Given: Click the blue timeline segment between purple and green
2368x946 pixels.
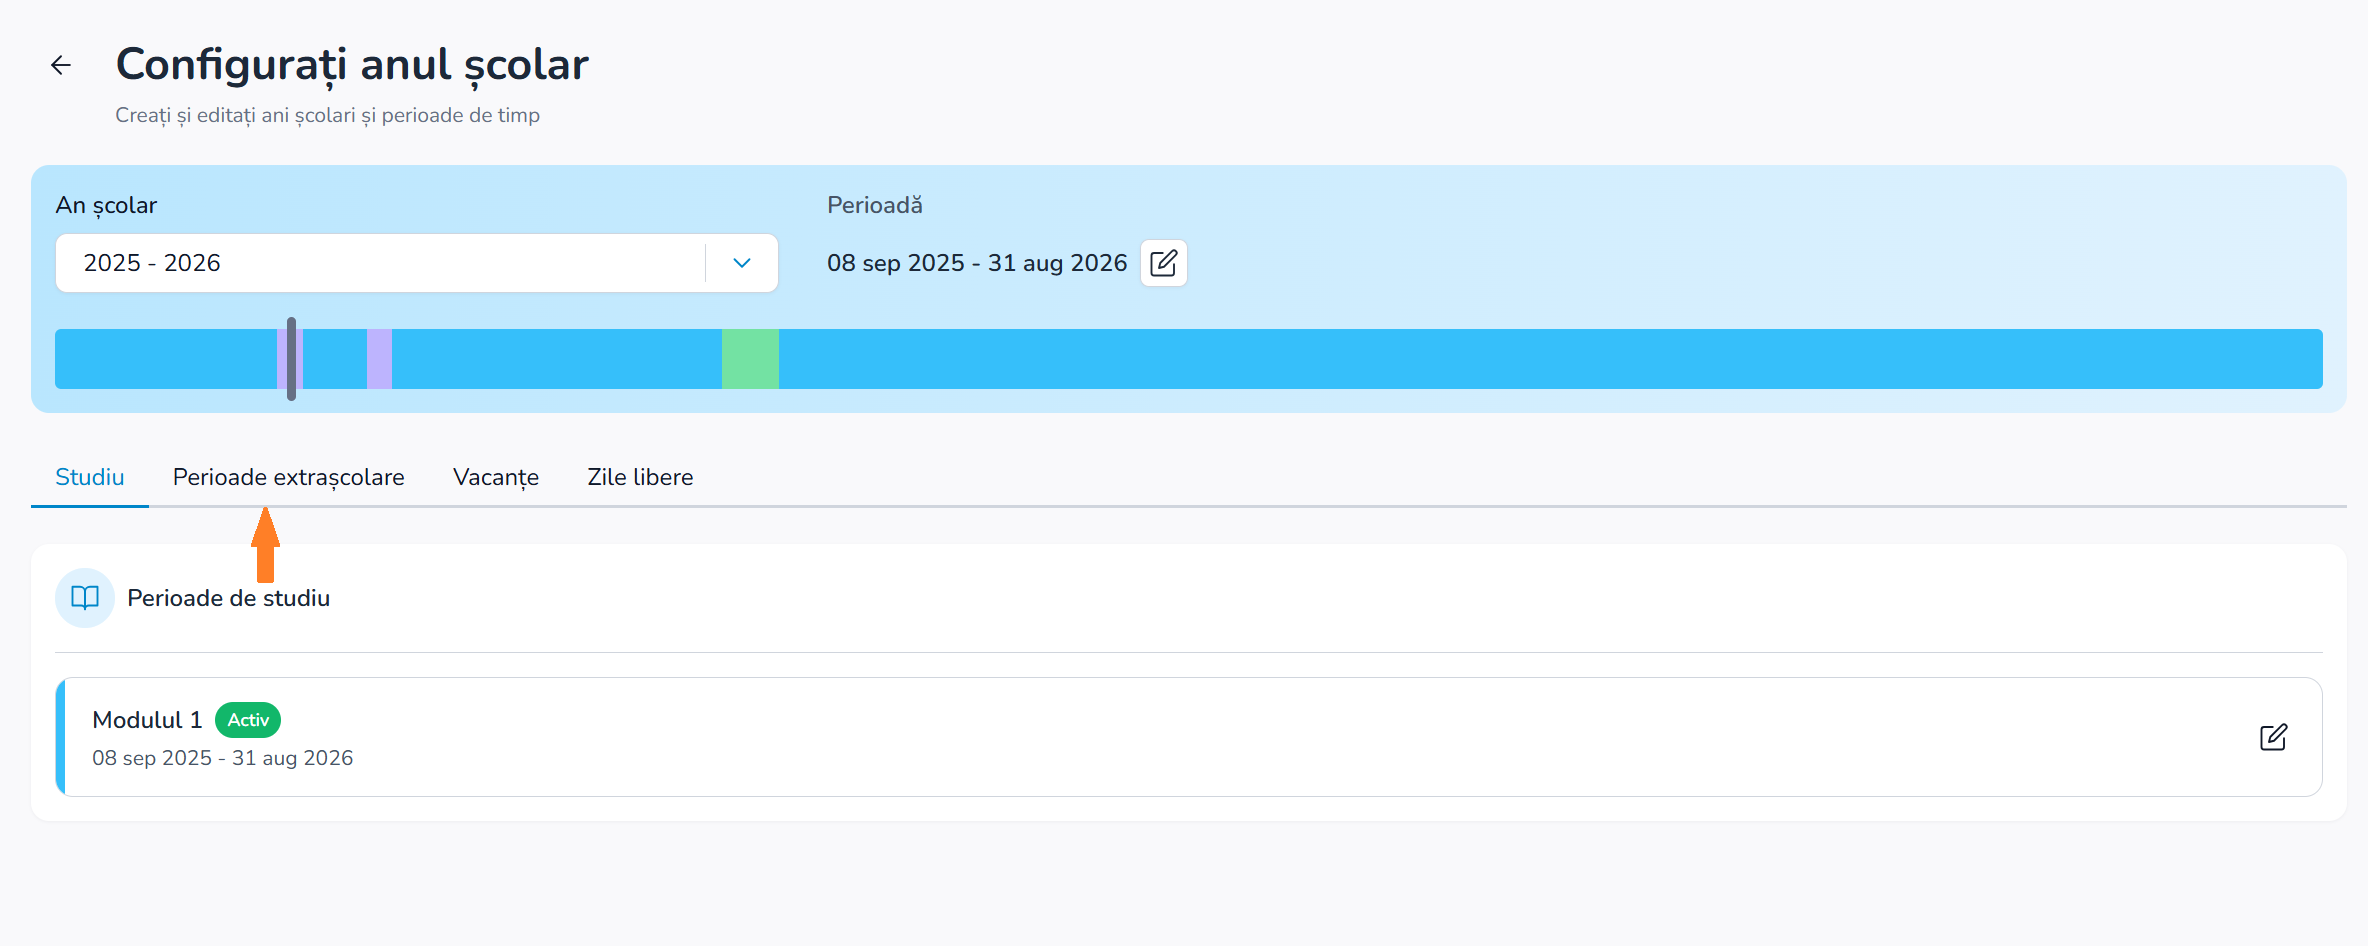Looking at the screenshot, I should click(x=556, y=359).
